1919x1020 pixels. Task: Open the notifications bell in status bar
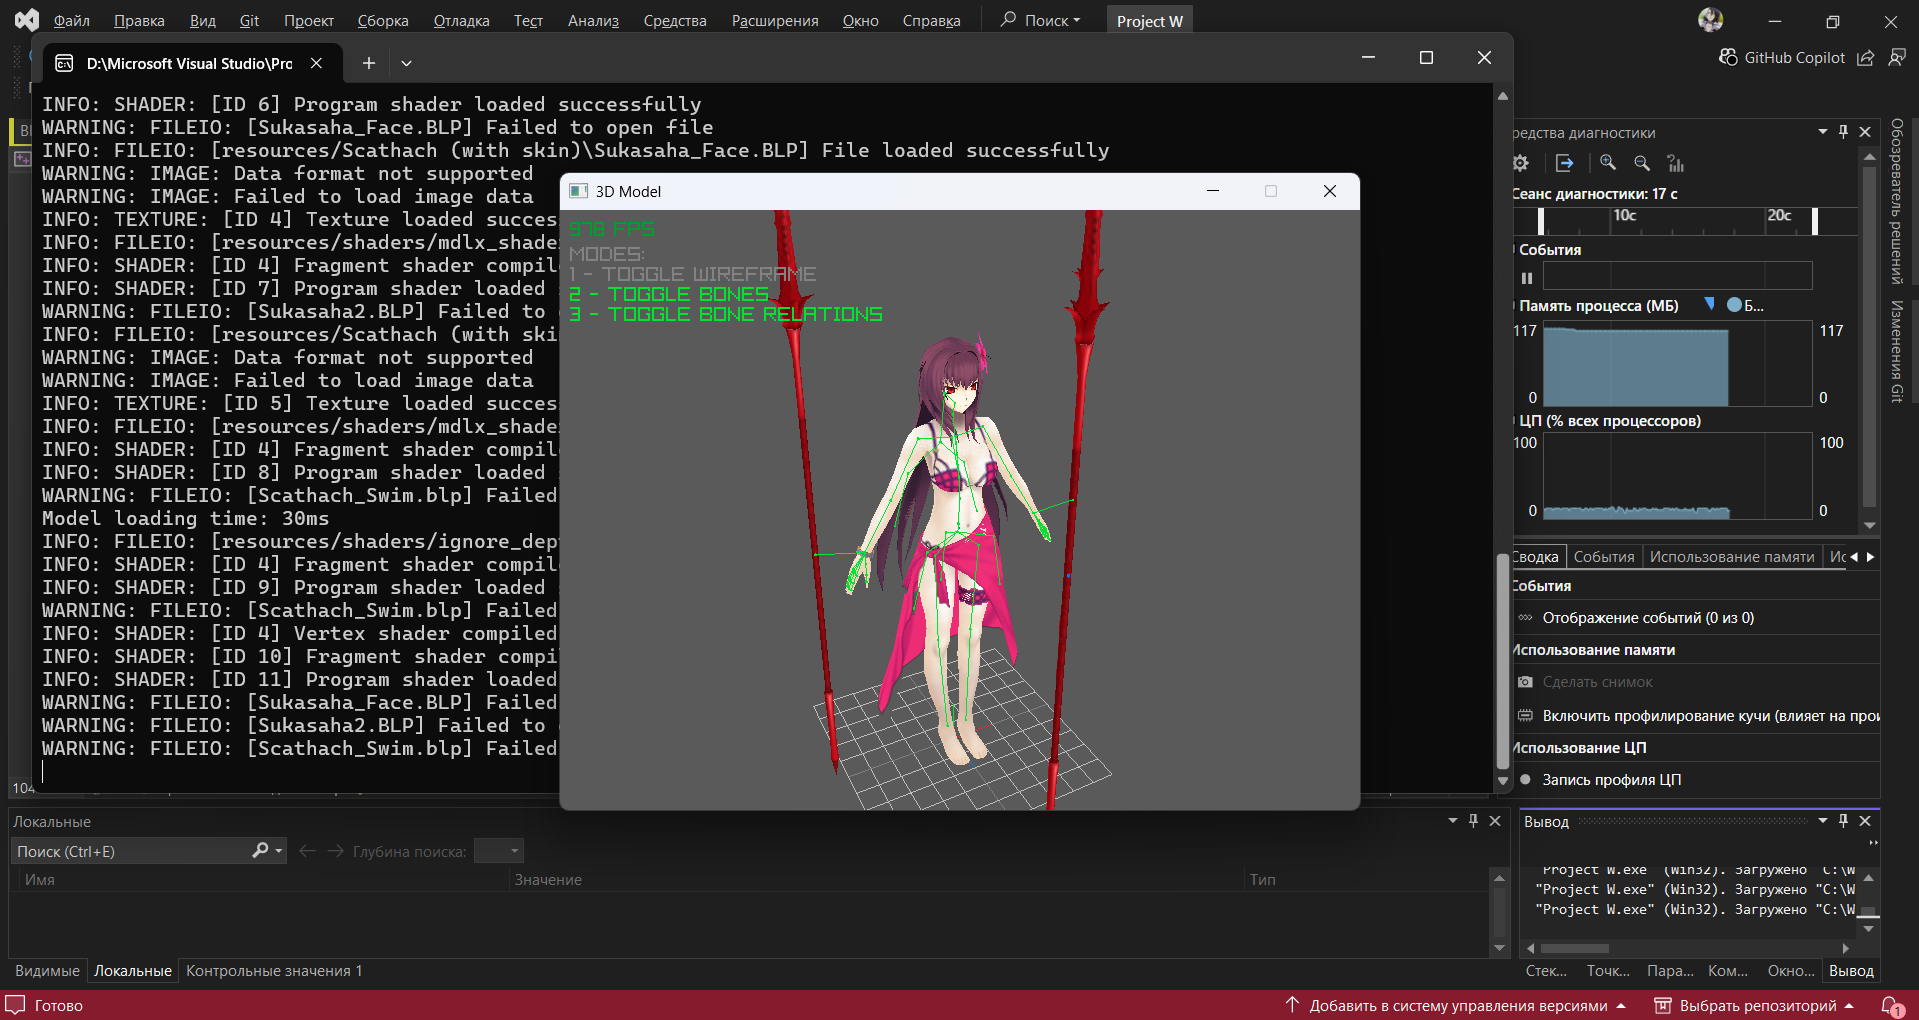pyautogui.click(x=1892, y=1006)
